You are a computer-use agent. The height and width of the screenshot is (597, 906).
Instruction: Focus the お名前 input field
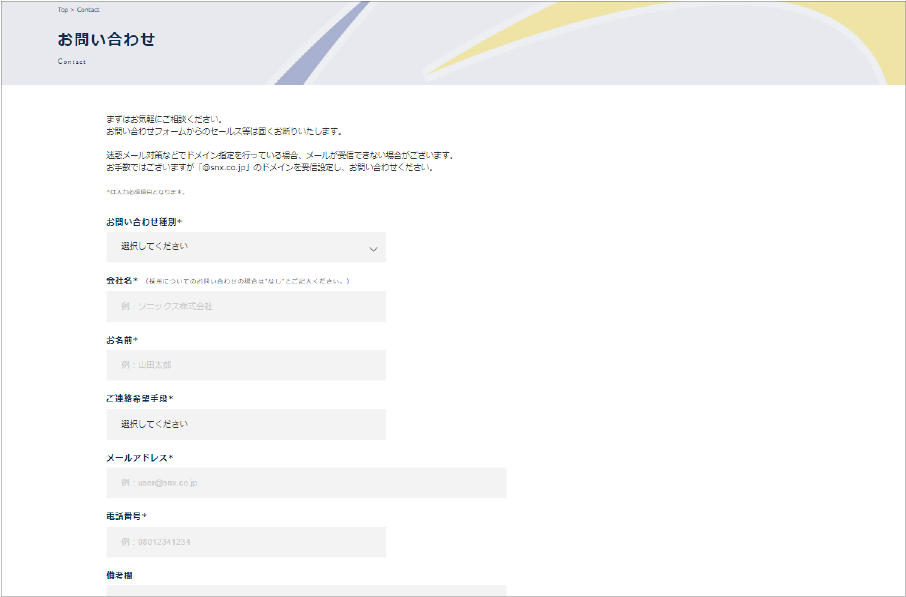coord(246,365)
